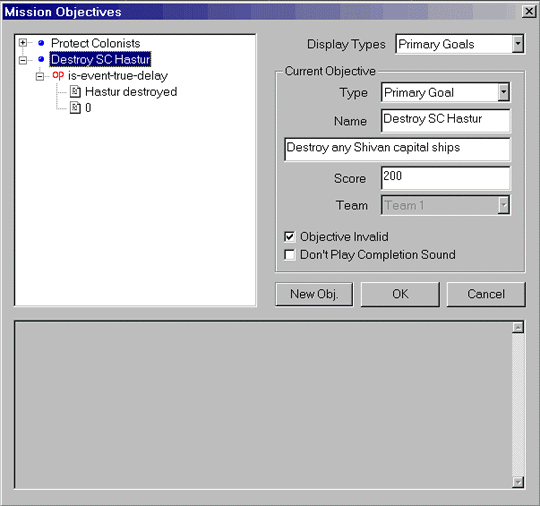Open the Display Types dropdown
540x506 pixels.
tap(517, 44)
